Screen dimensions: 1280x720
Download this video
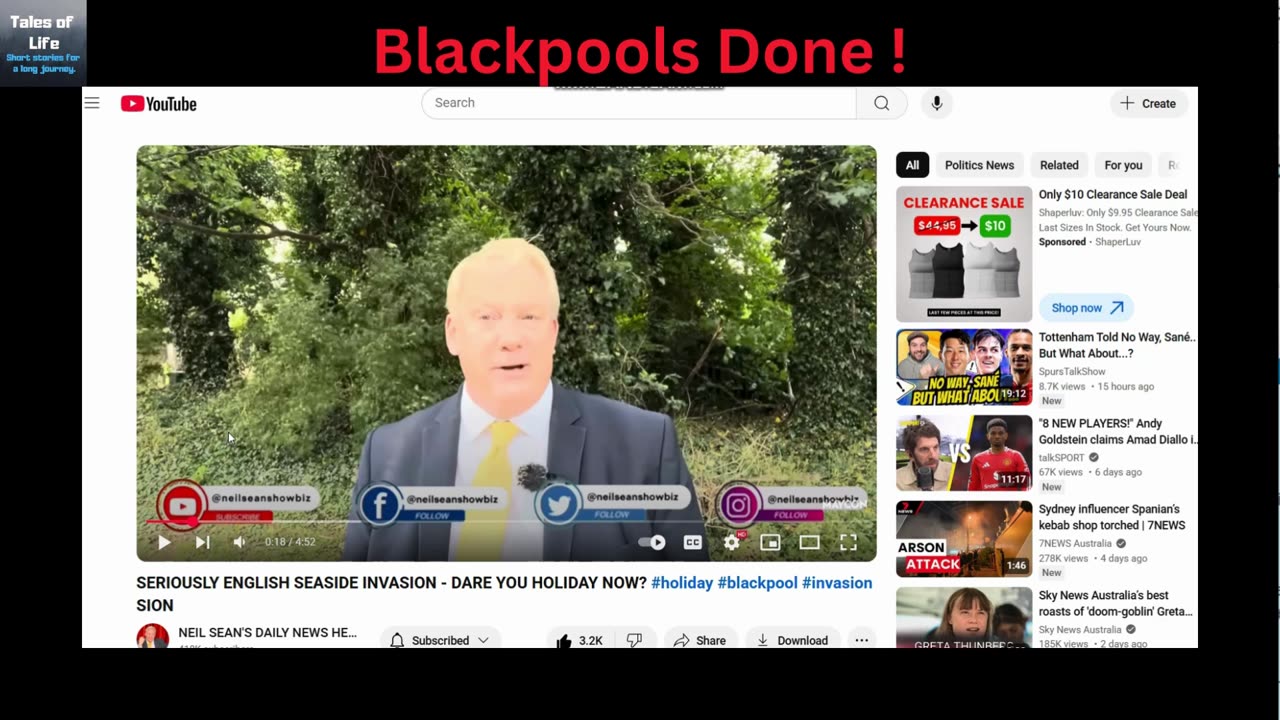[792, 640]
